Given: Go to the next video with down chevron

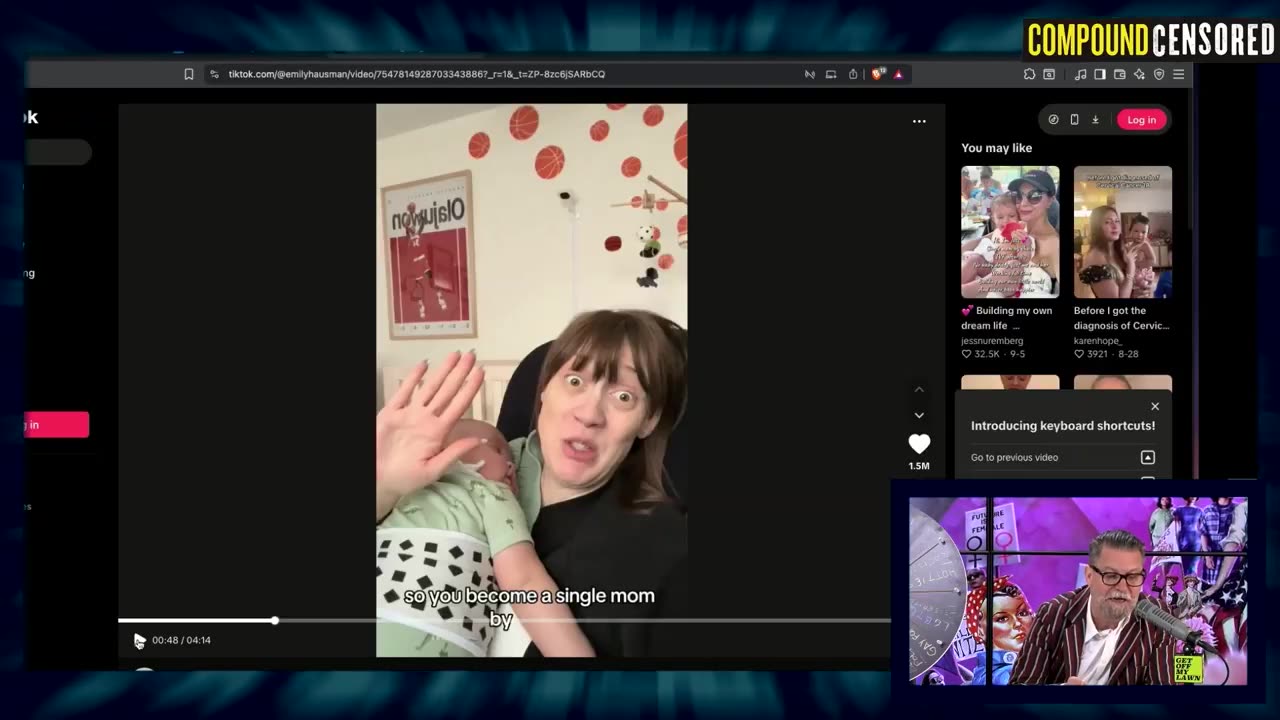Looking at the screenshot, I should click(919, 415).
